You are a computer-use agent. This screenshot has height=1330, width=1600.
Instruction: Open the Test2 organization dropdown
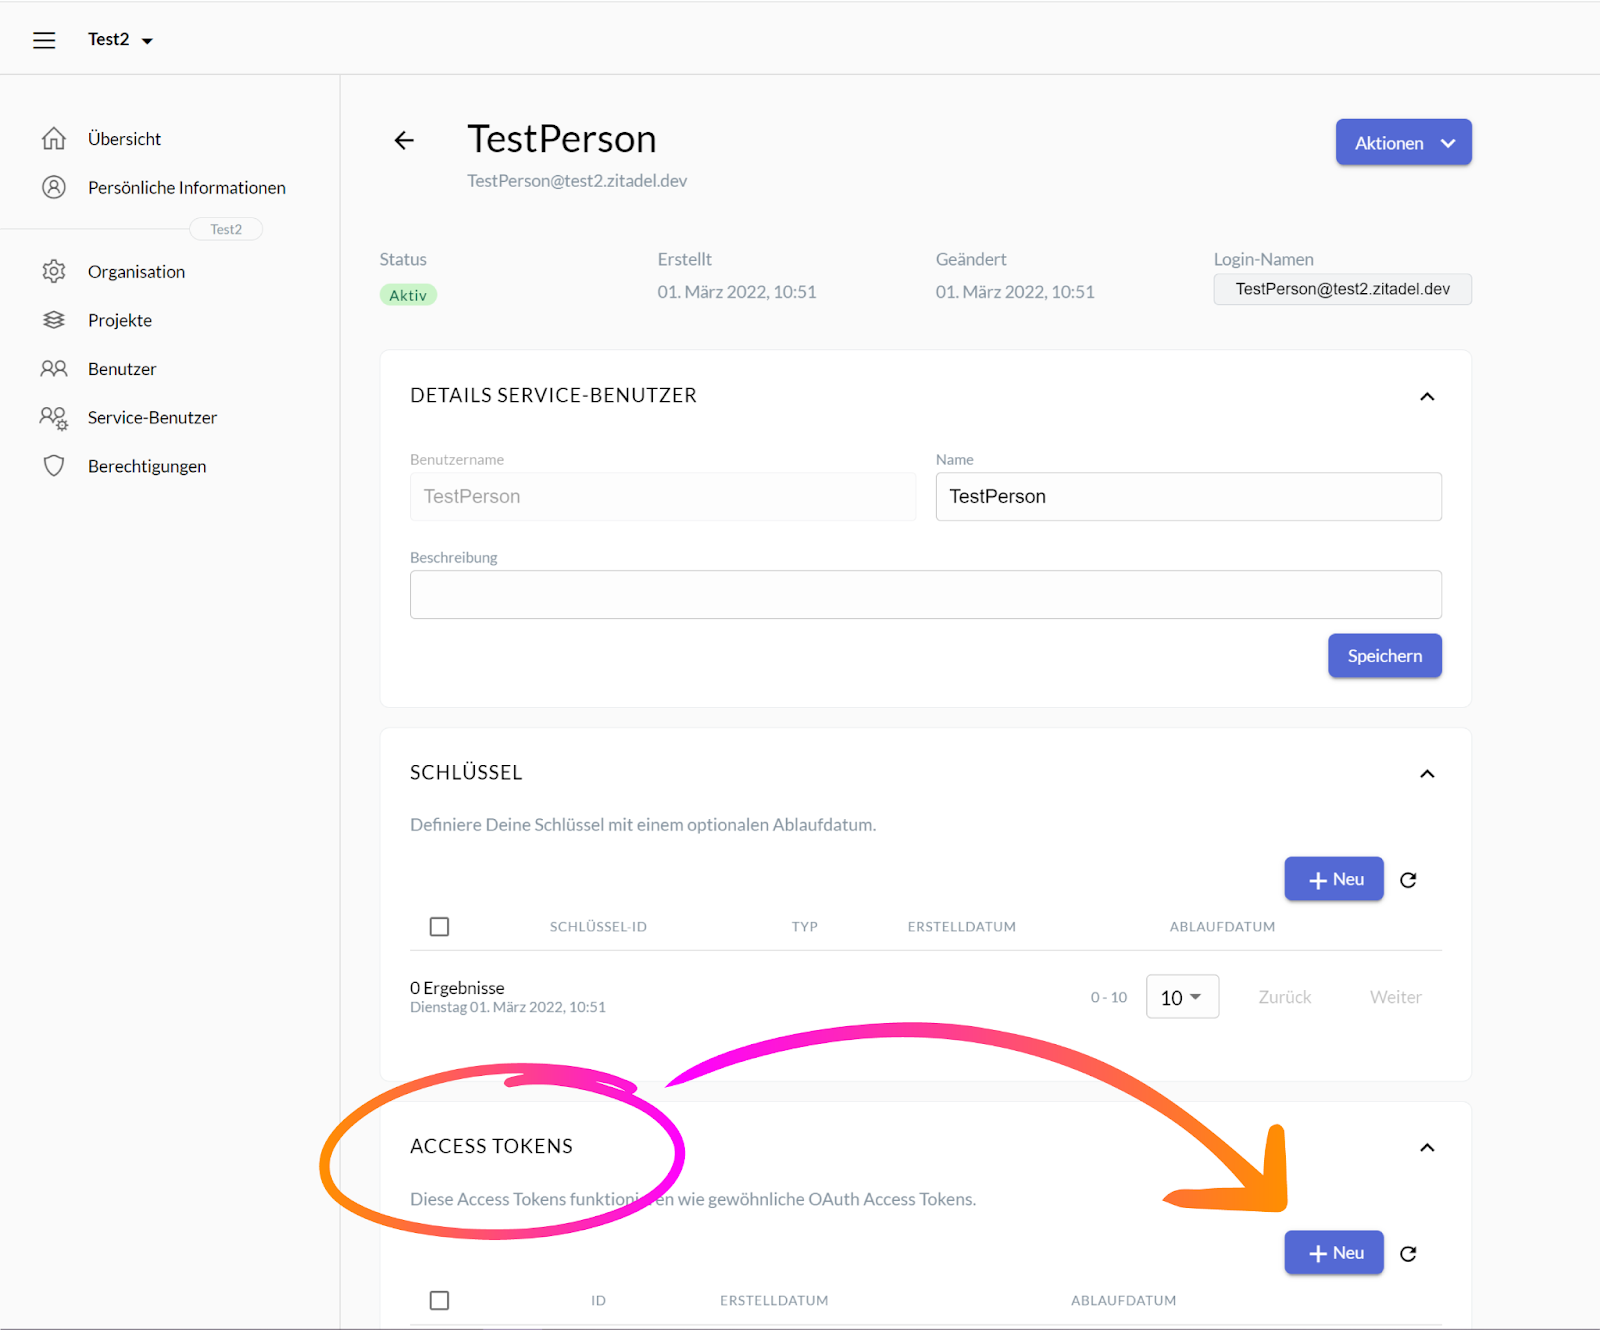[x=120, y=40]
